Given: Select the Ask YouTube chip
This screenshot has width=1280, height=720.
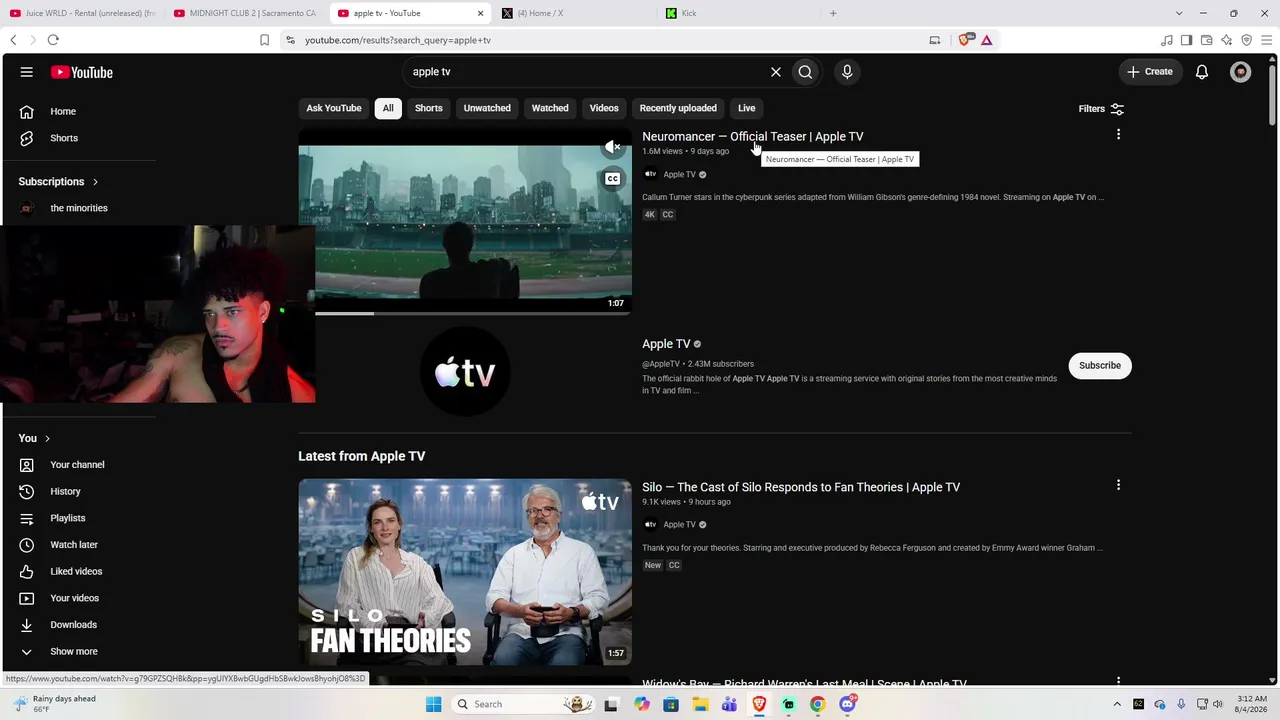Looking at the screenshot, I should [334, 108].
